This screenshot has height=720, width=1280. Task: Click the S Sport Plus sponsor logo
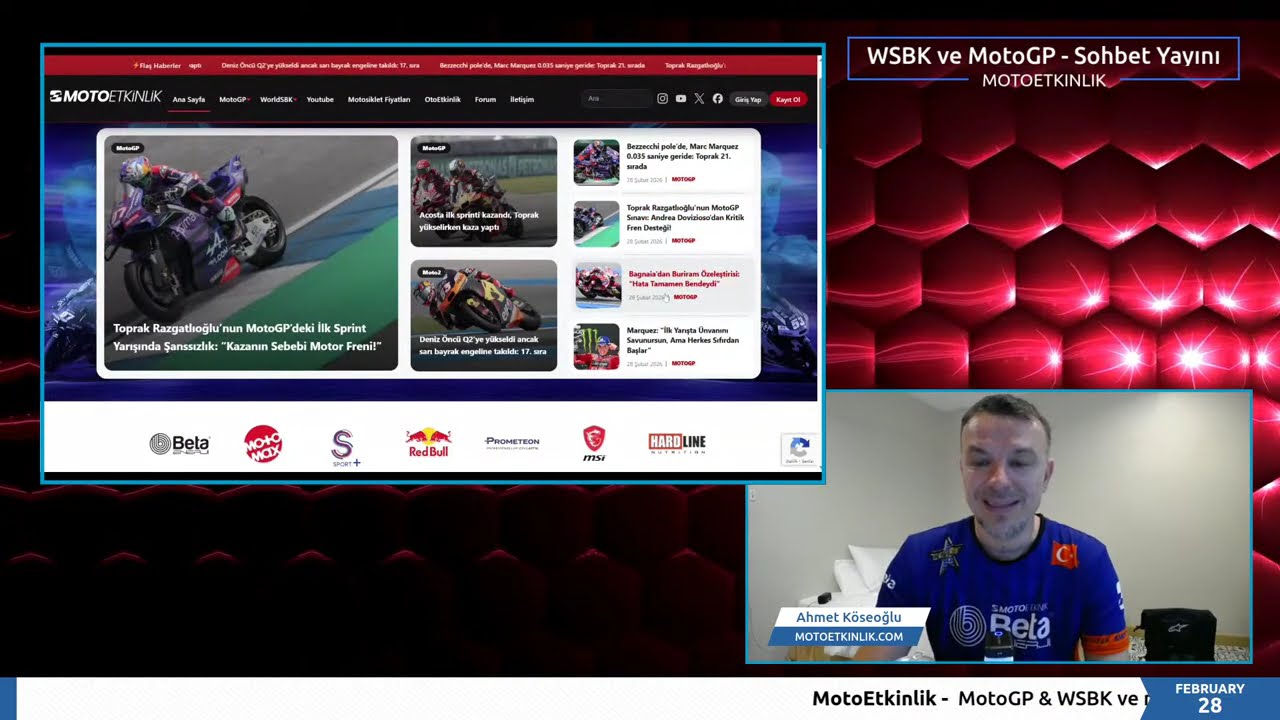click(344, 447)
